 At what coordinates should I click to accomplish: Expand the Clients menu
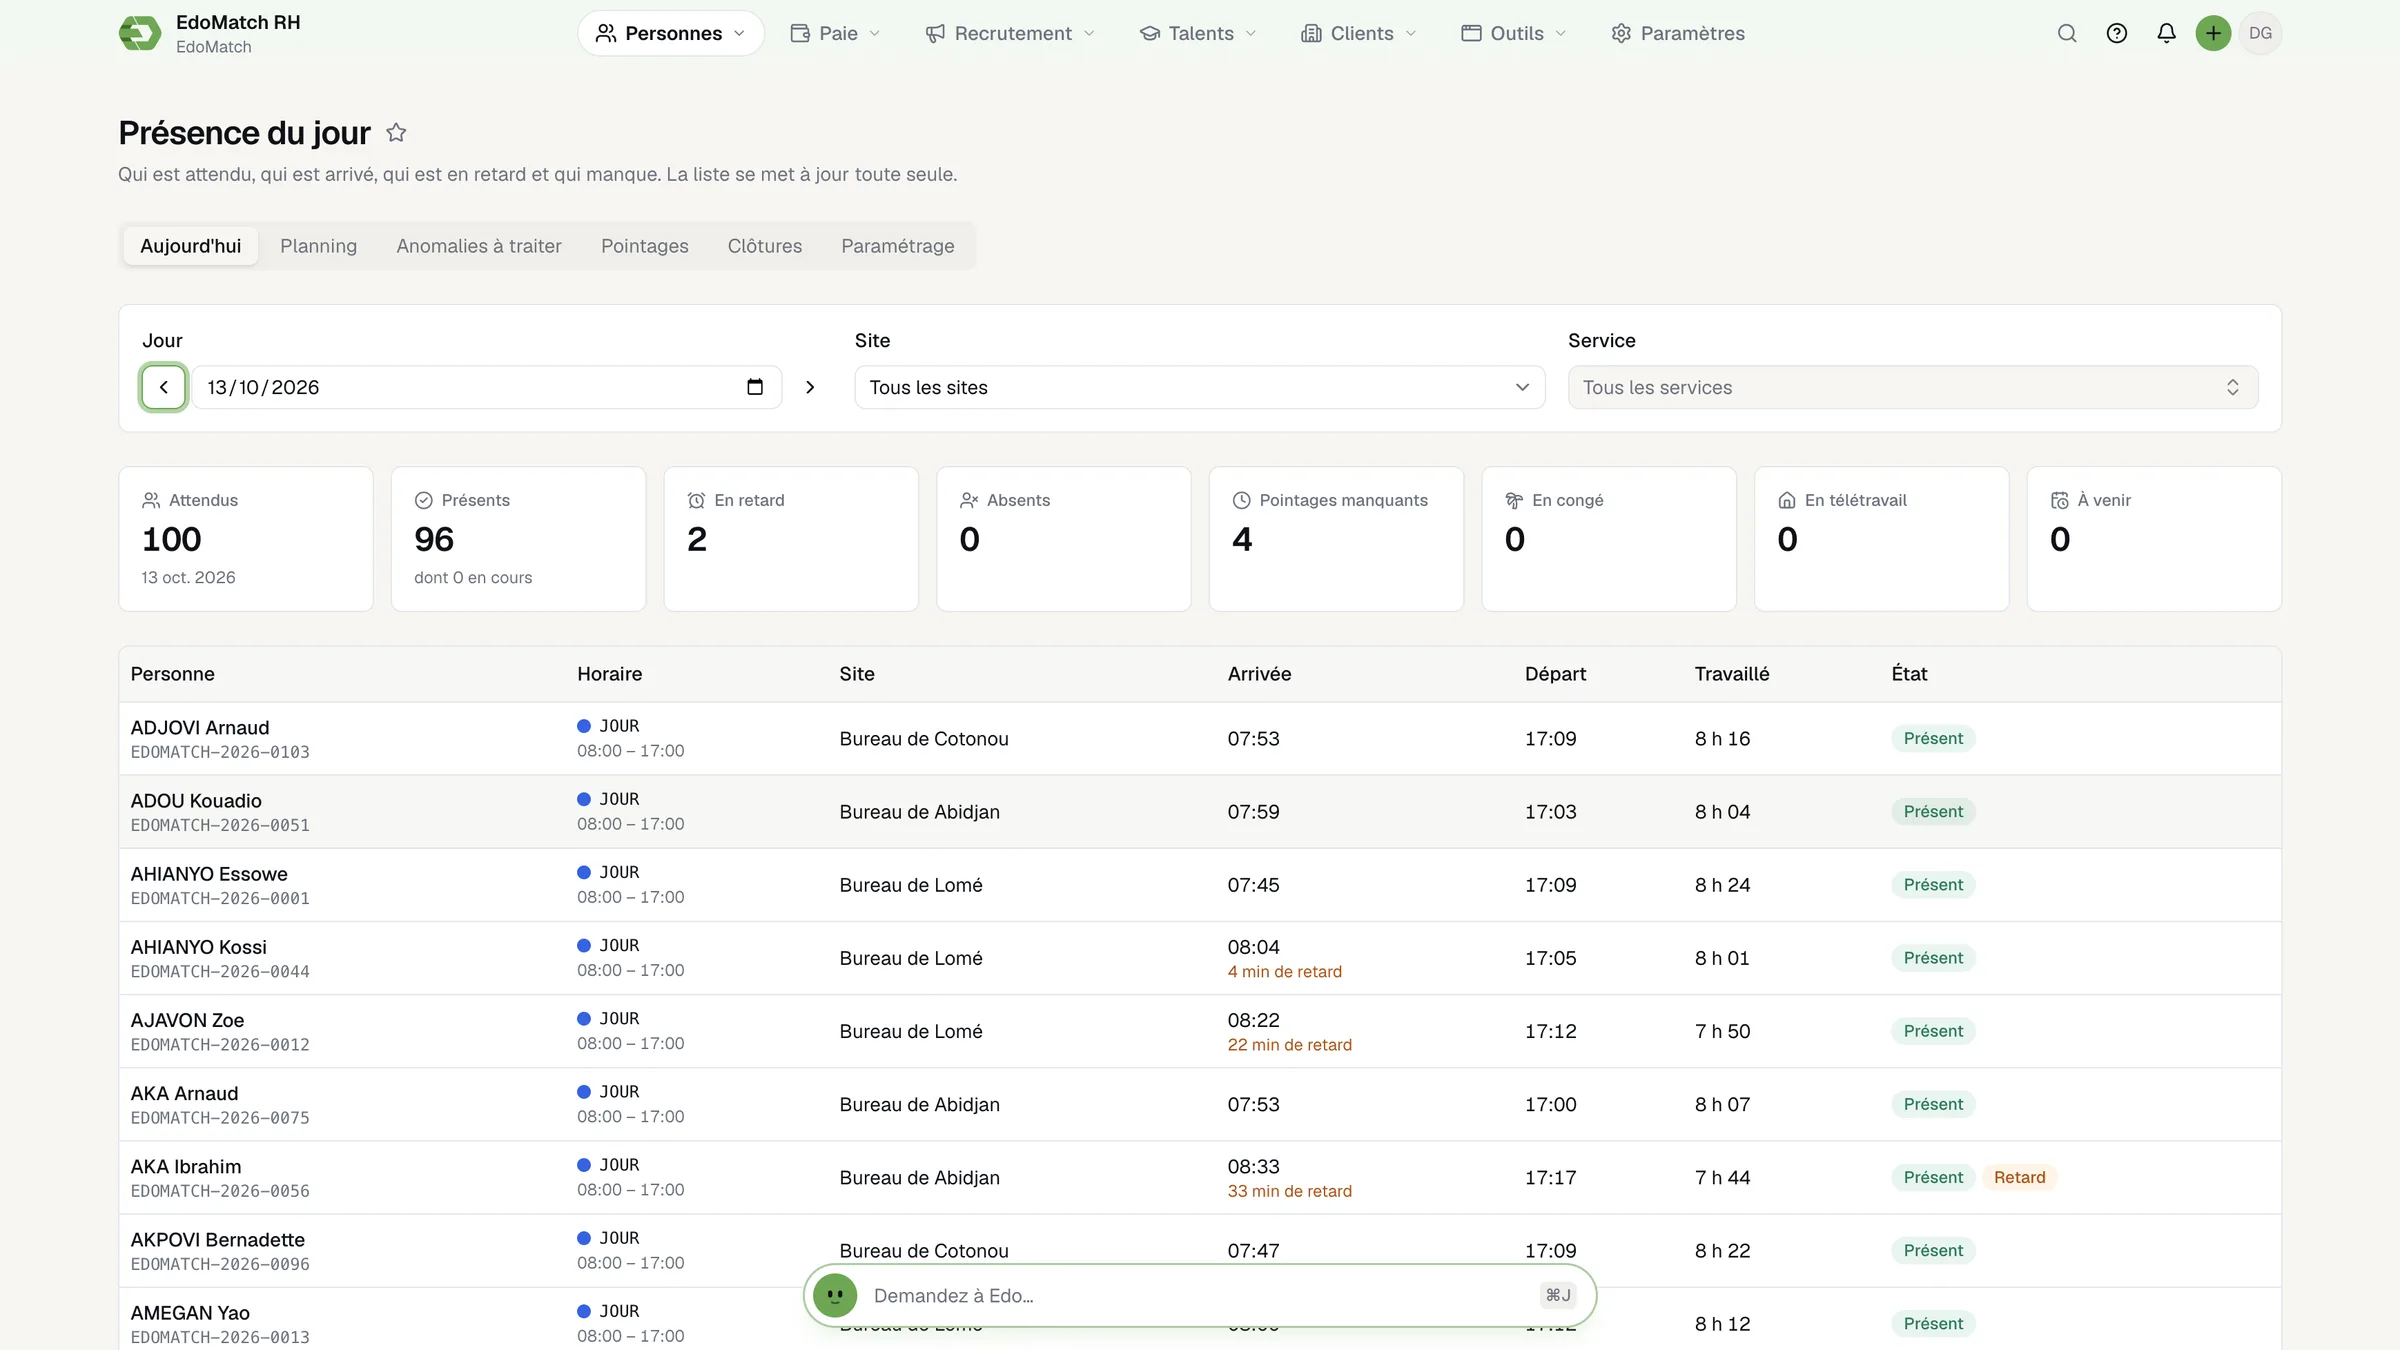[1358, 33]
